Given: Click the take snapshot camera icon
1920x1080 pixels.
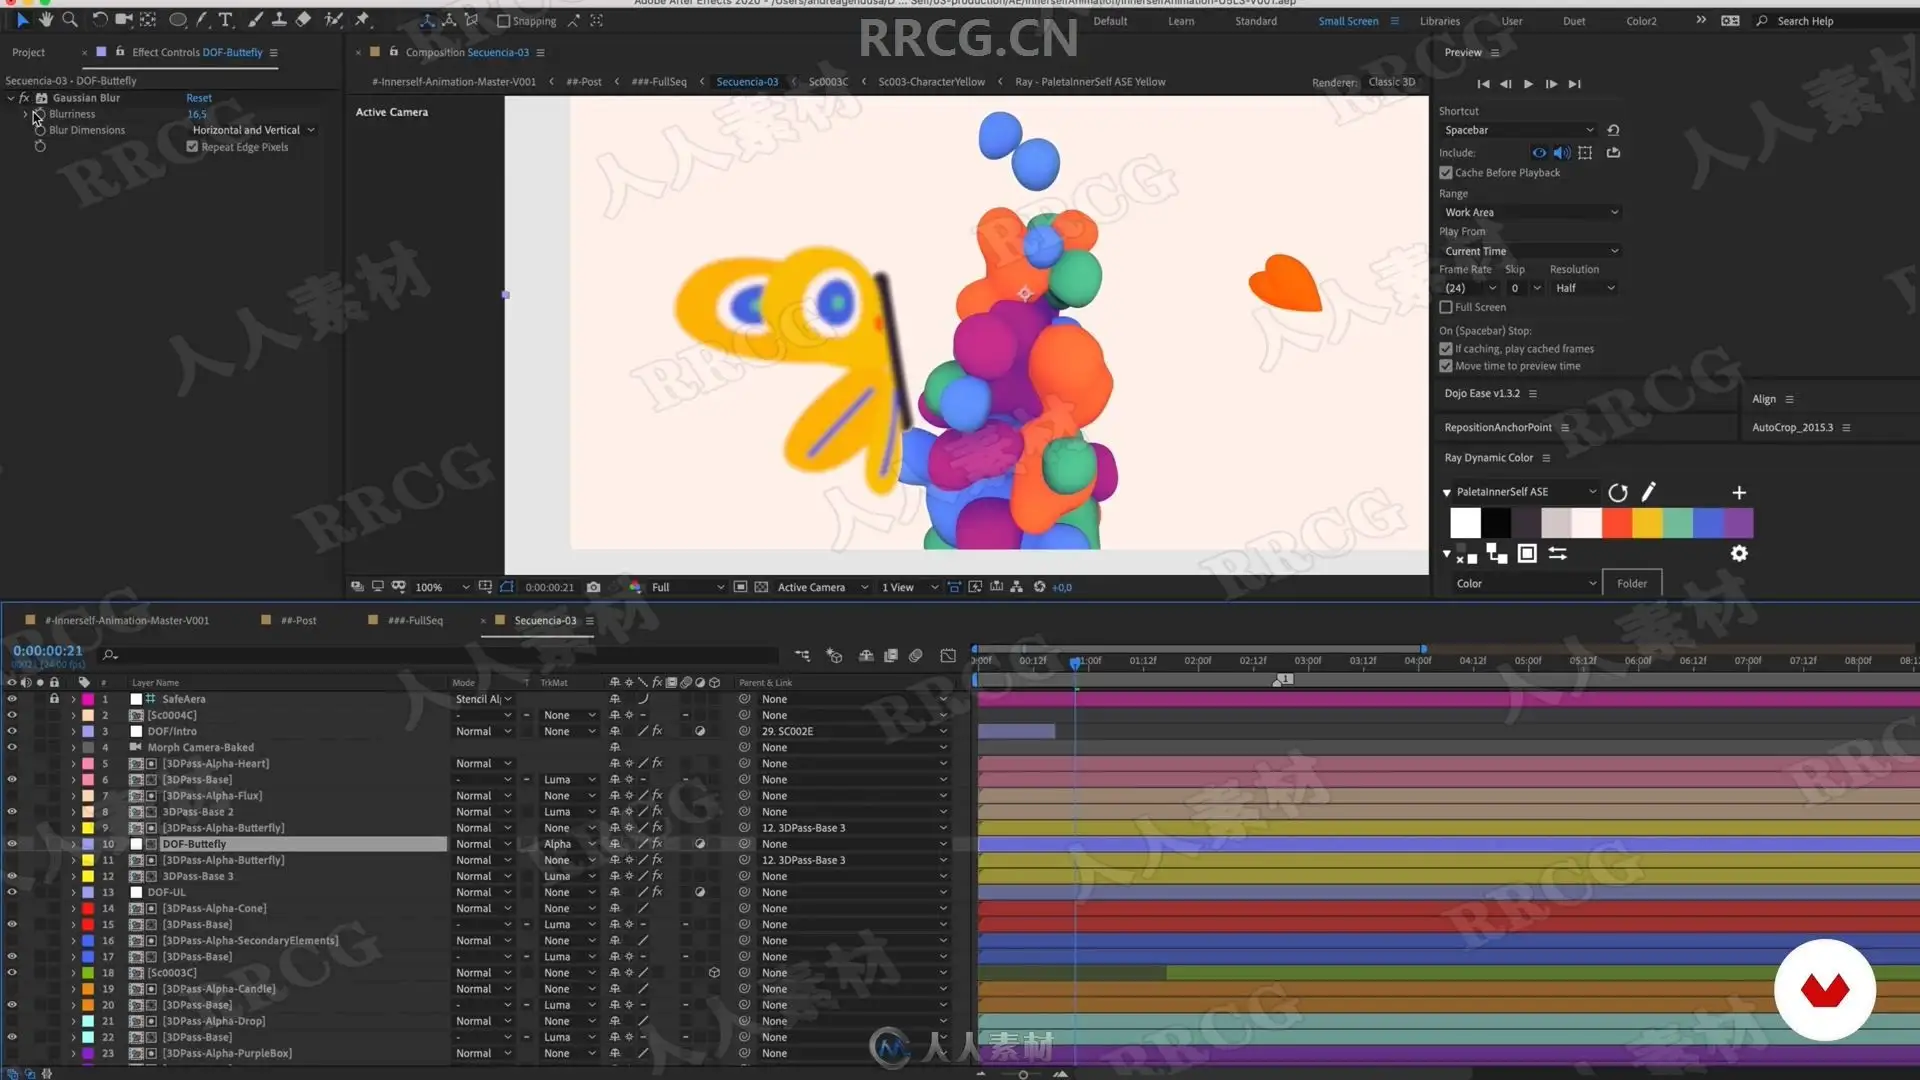Looking at the screenshot, I should point(593,587).
